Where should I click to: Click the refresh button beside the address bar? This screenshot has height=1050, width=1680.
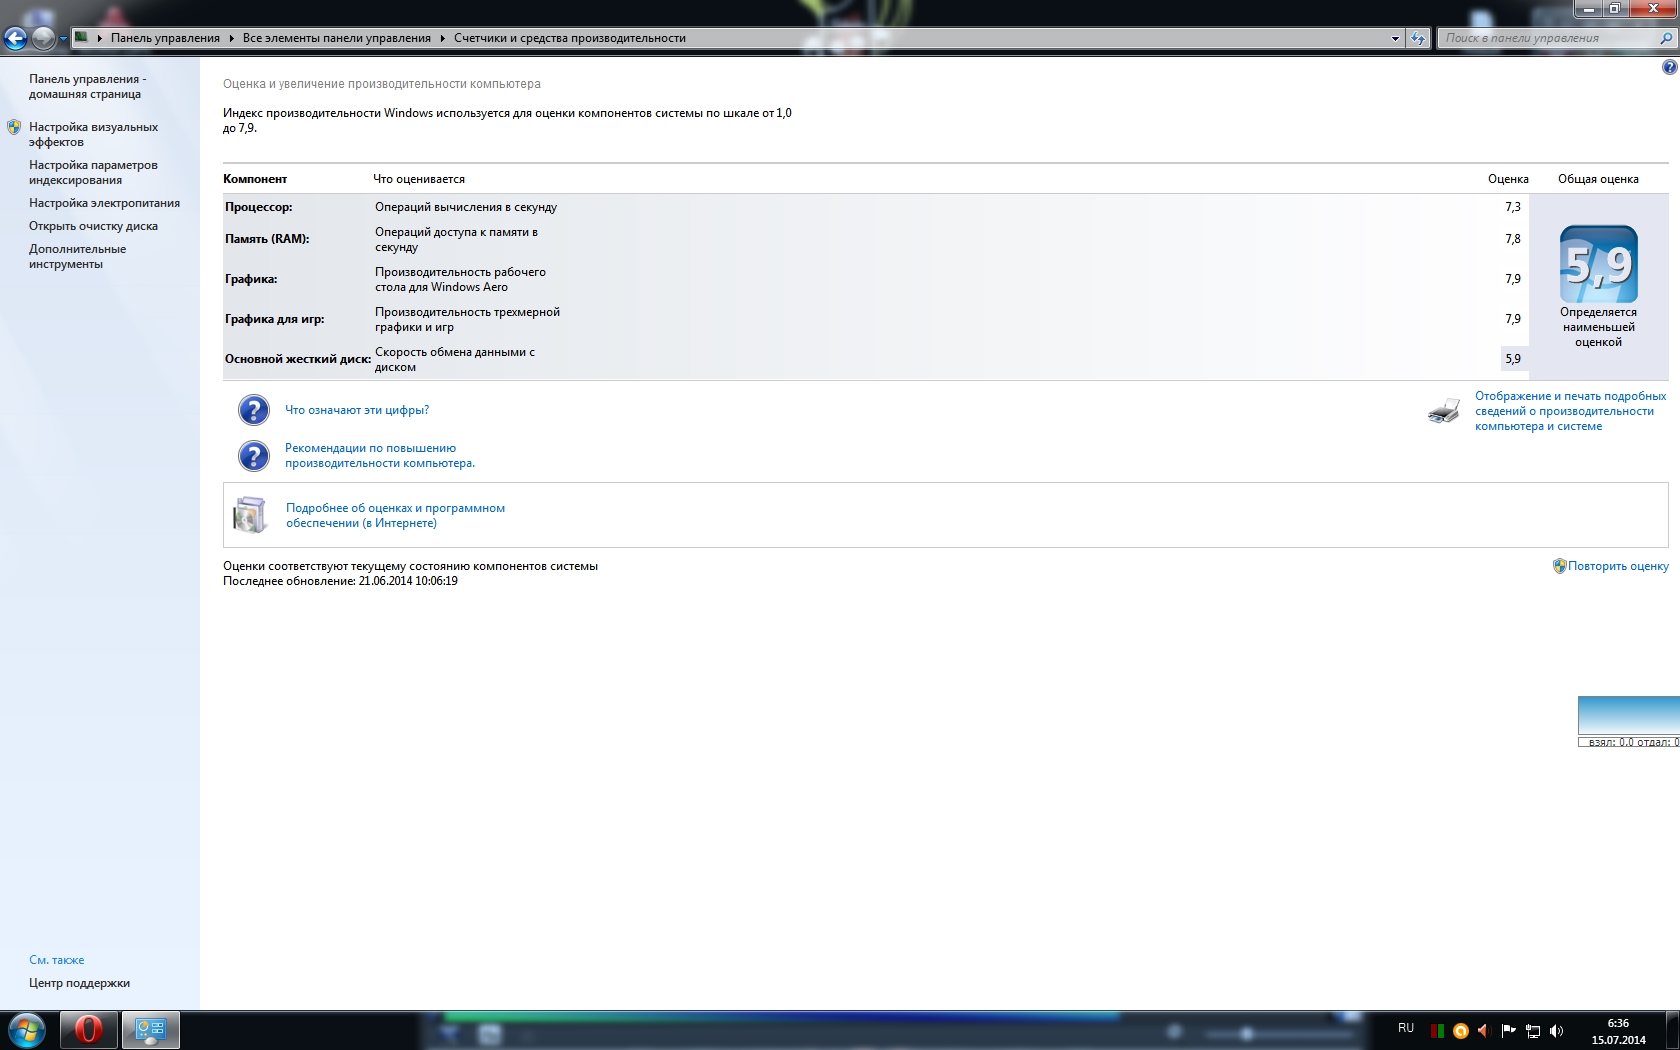click(x=1418, y=38)
